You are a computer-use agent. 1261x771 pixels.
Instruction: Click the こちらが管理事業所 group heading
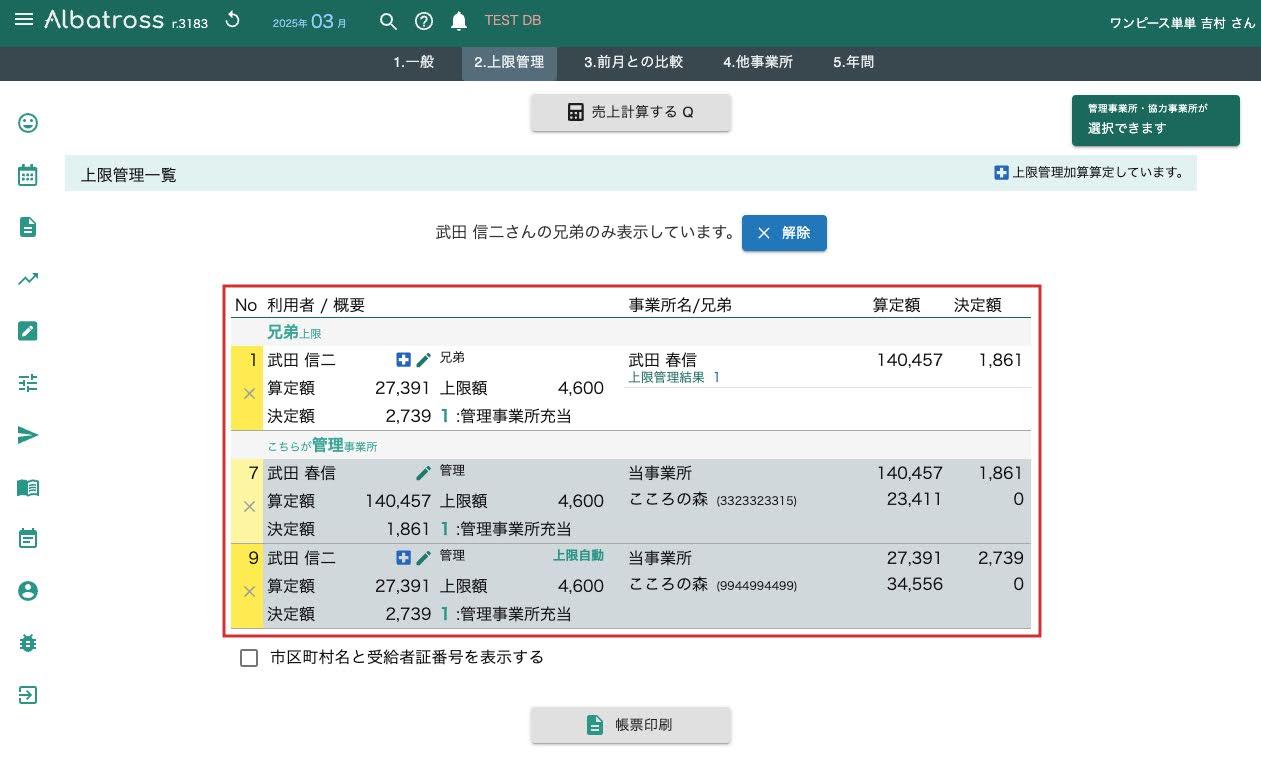coord(322,446)
